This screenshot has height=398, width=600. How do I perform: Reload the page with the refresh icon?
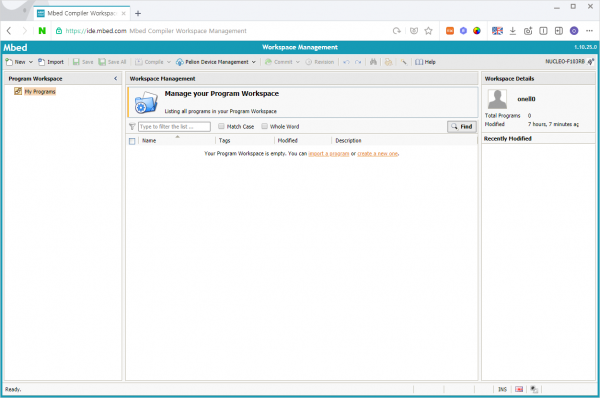pos(397,31)
